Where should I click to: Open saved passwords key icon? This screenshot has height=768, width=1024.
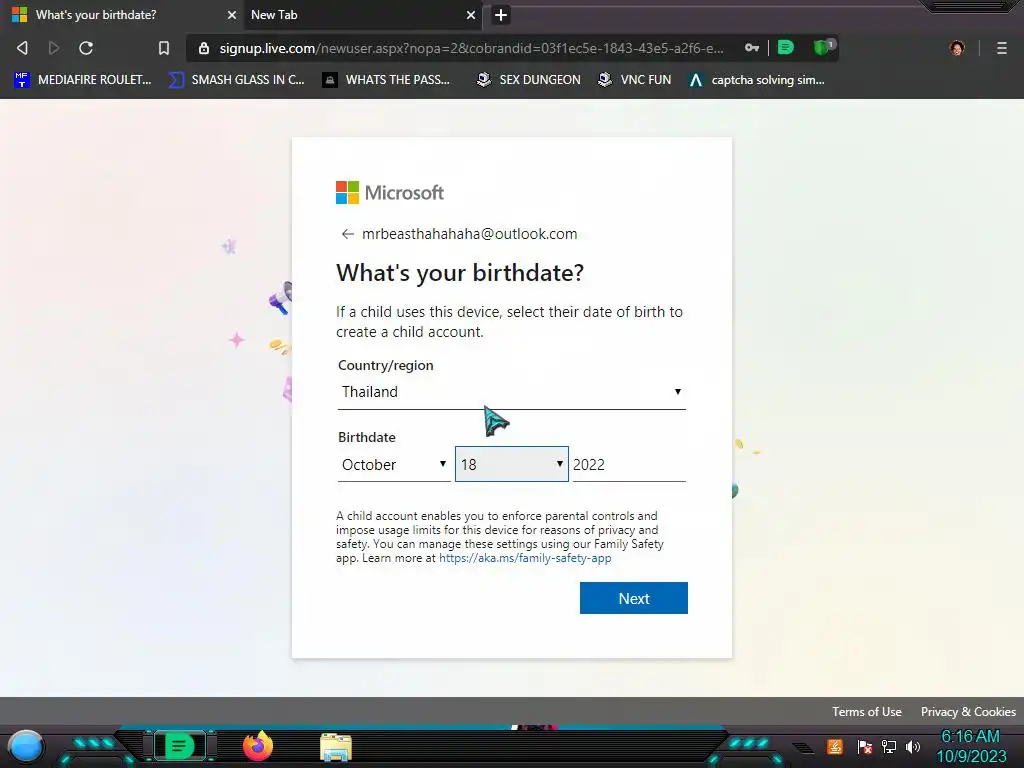(752, 48)
